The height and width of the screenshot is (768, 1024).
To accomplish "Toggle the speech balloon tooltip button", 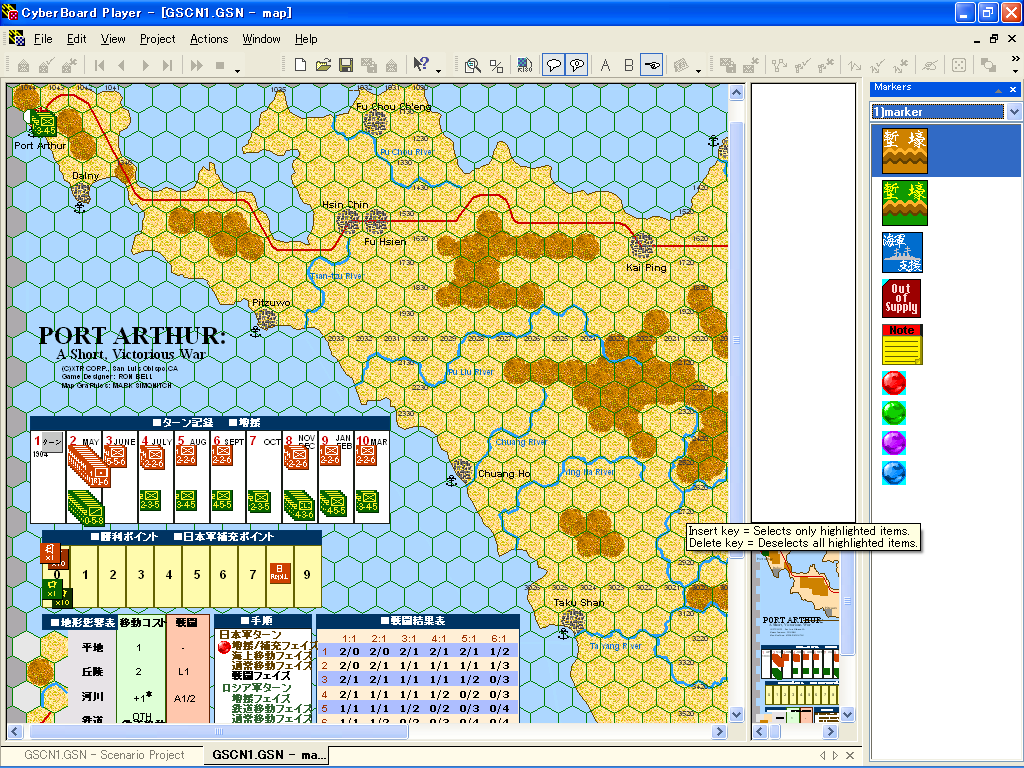I will 553,65.
